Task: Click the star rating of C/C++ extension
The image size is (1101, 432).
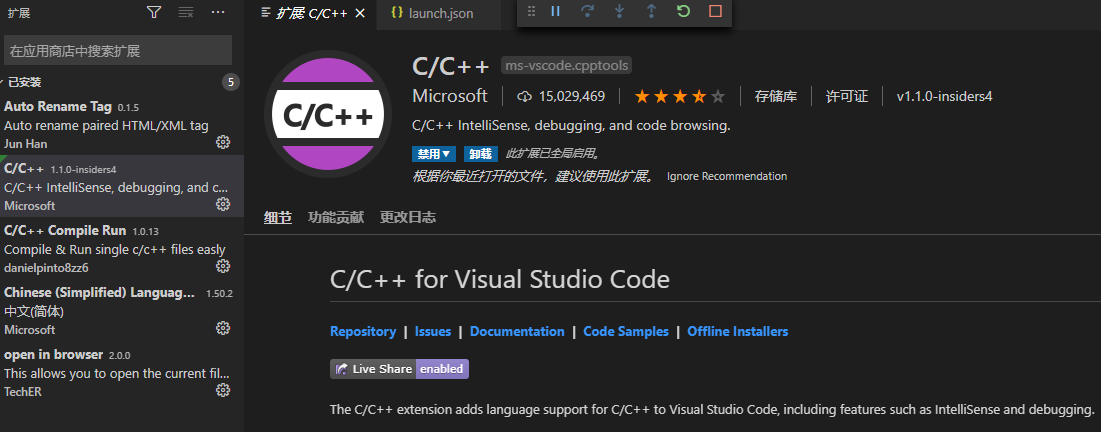Action: tap(679, 97)
